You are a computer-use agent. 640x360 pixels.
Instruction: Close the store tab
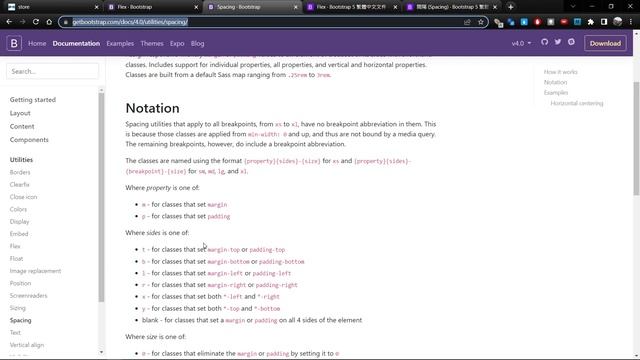coord(96,7)
